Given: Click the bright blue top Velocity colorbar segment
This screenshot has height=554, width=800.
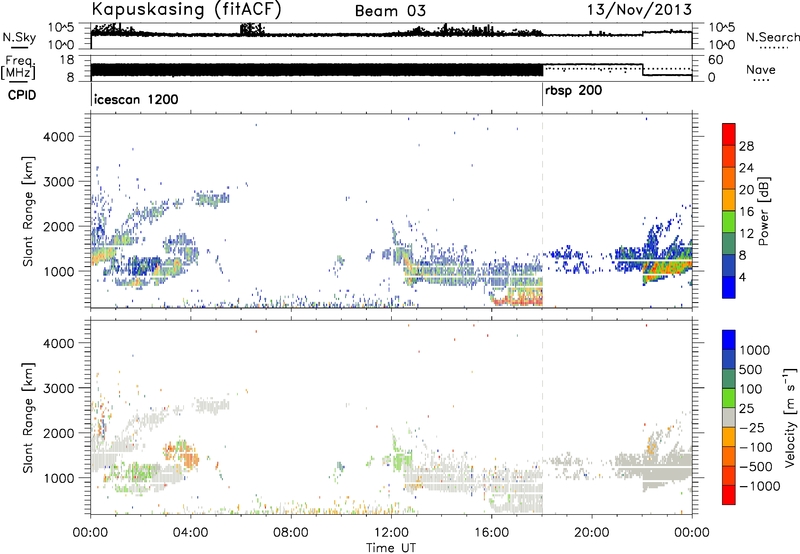Looking at the screenshot, I should (729, 340).
